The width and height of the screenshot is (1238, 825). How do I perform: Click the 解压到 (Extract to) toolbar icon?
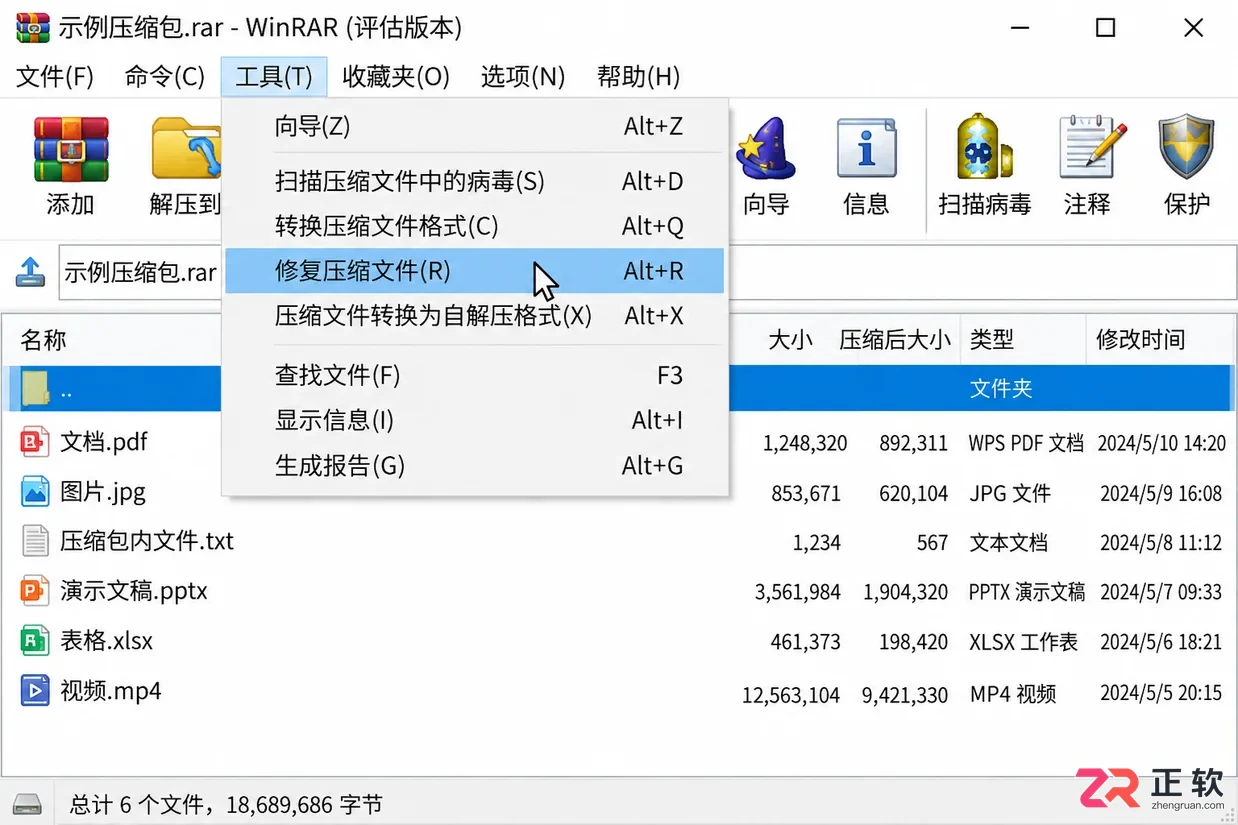point(186,149)
